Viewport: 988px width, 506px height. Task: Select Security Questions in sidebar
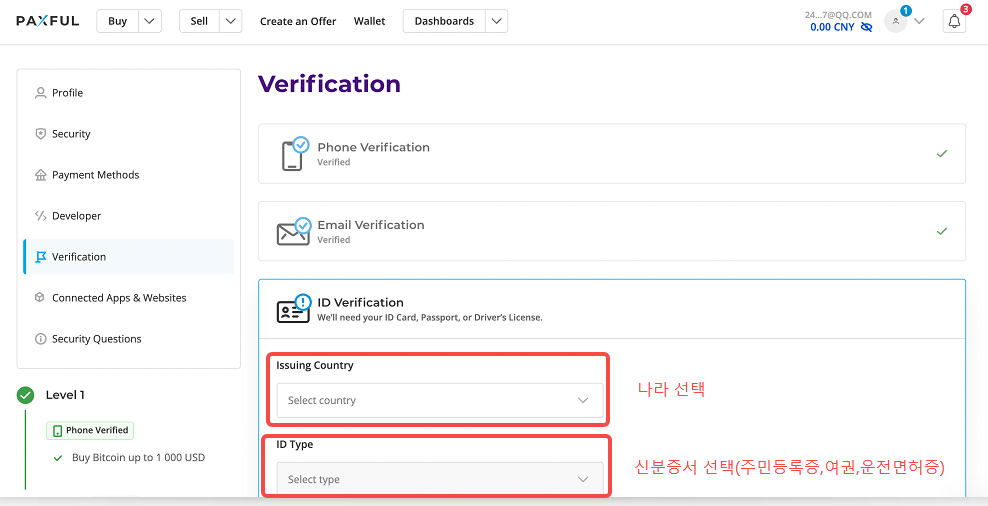coord(96,339)
